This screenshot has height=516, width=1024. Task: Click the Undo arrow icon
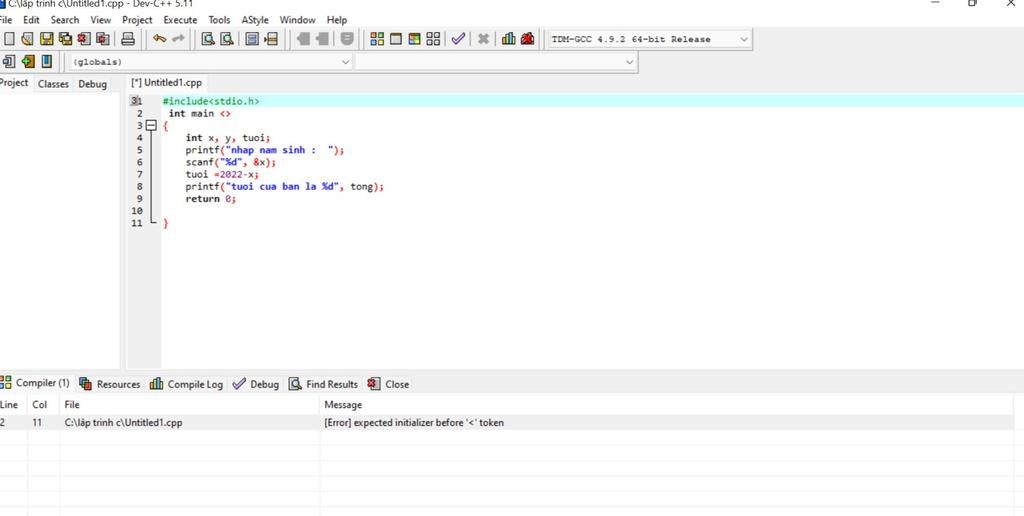[159, 39]
